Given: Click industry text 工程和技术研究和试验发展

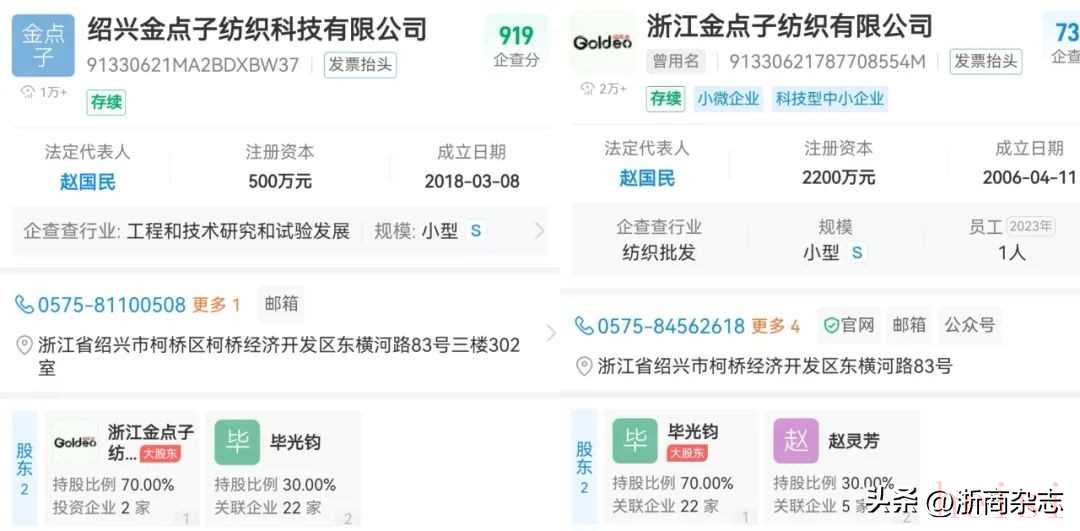Looking at the screenshot, I should point(238,231).
